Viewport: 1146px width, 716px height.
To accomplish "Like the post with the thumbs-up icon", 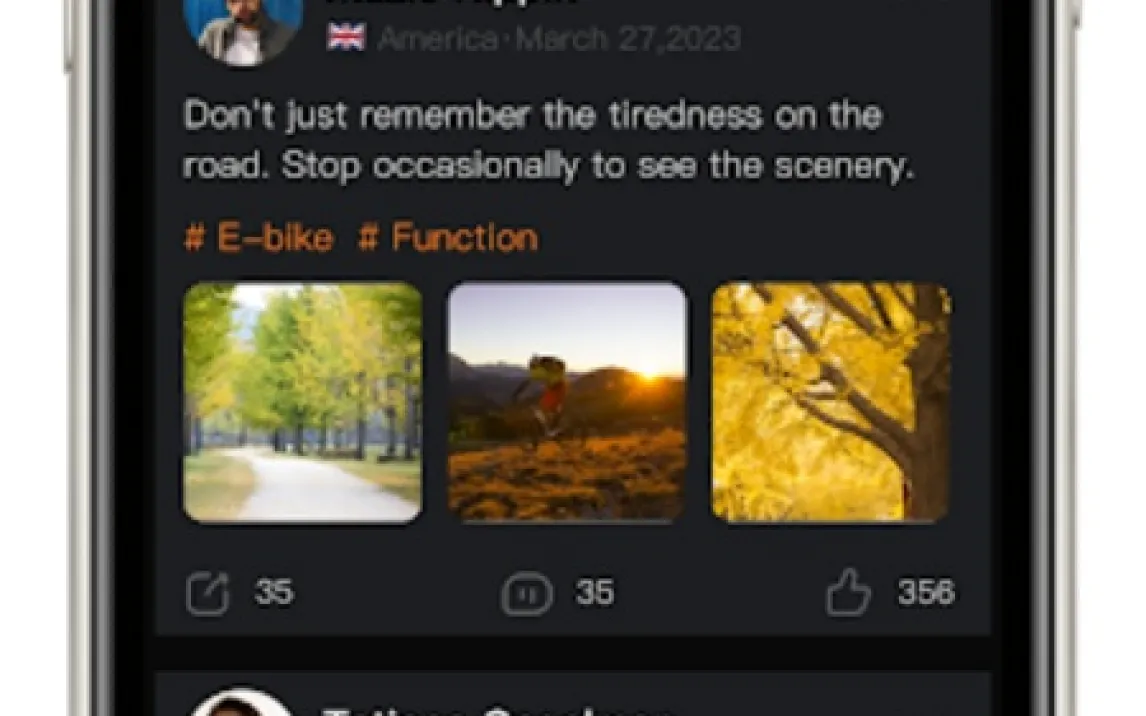I will [848, 592].
